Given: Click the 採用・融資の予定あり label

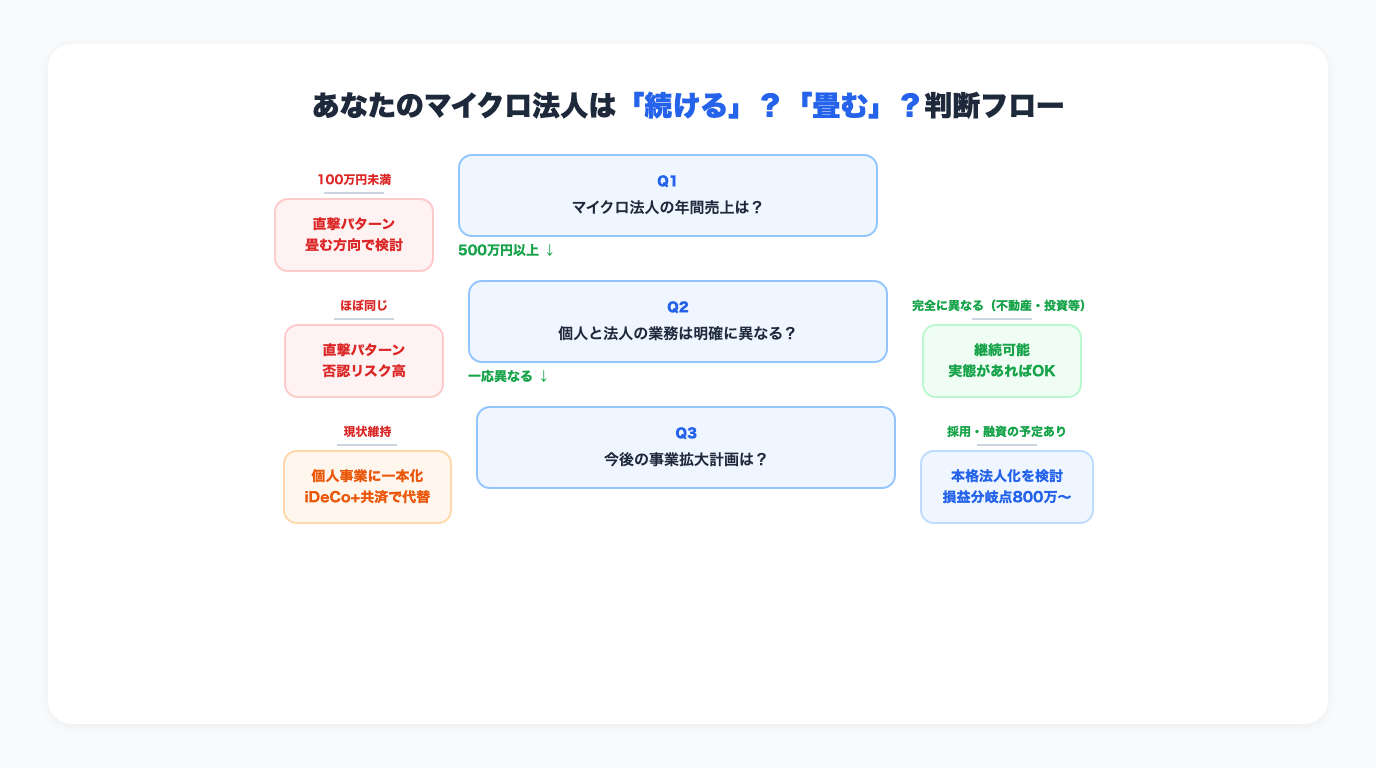Looking at the screenshot, I should [1006, 431].
